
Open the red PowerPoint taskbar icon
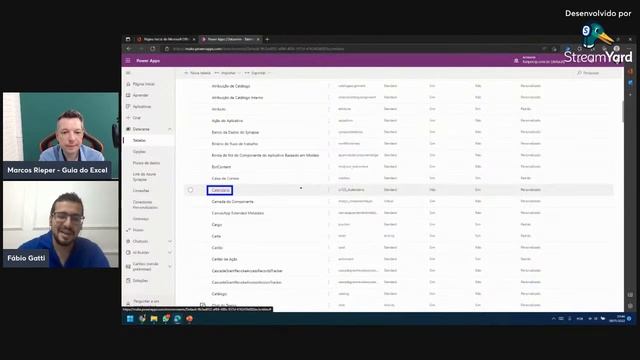tap(189, 319)
